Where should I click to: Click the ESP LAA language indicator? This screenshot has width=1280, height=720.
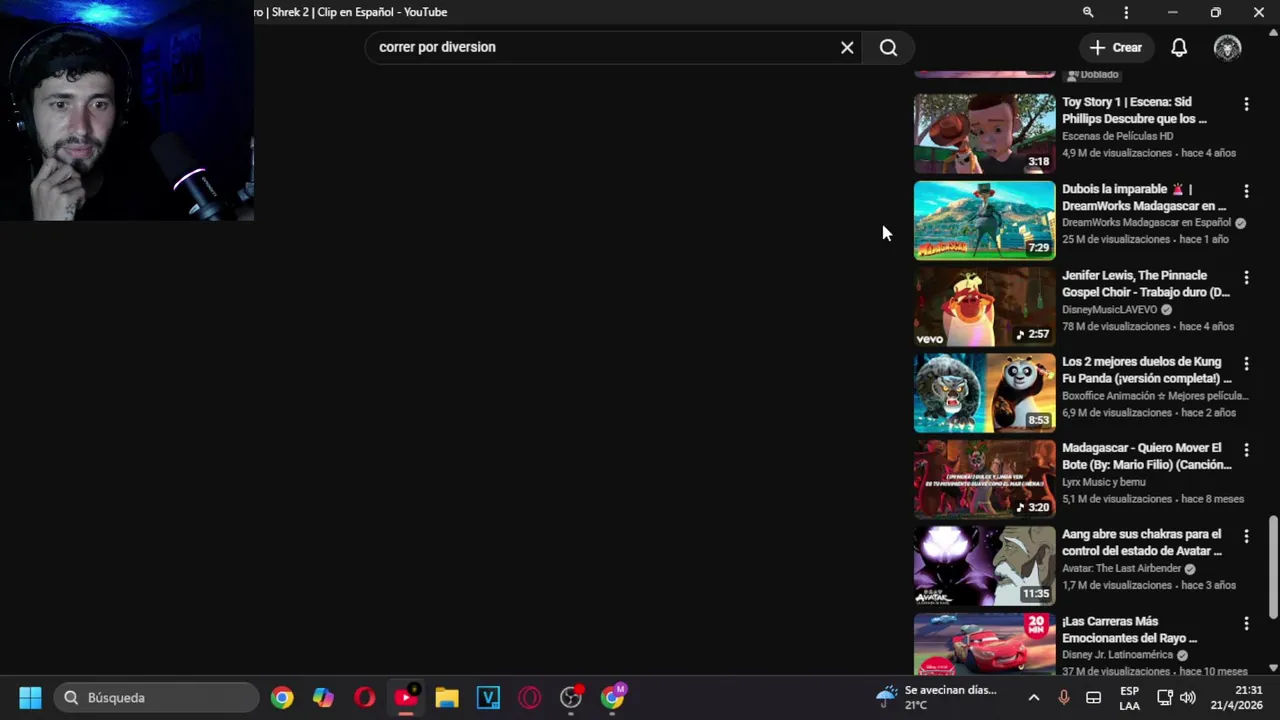pos(1129,698)
